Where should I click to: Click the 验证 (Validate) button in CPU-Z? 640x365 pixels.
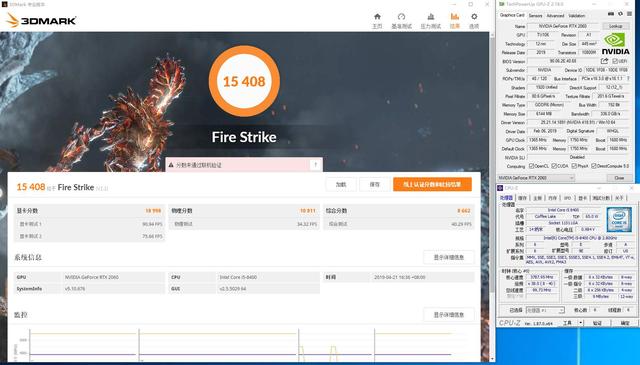pyautogui.click(x=597, y=323)
